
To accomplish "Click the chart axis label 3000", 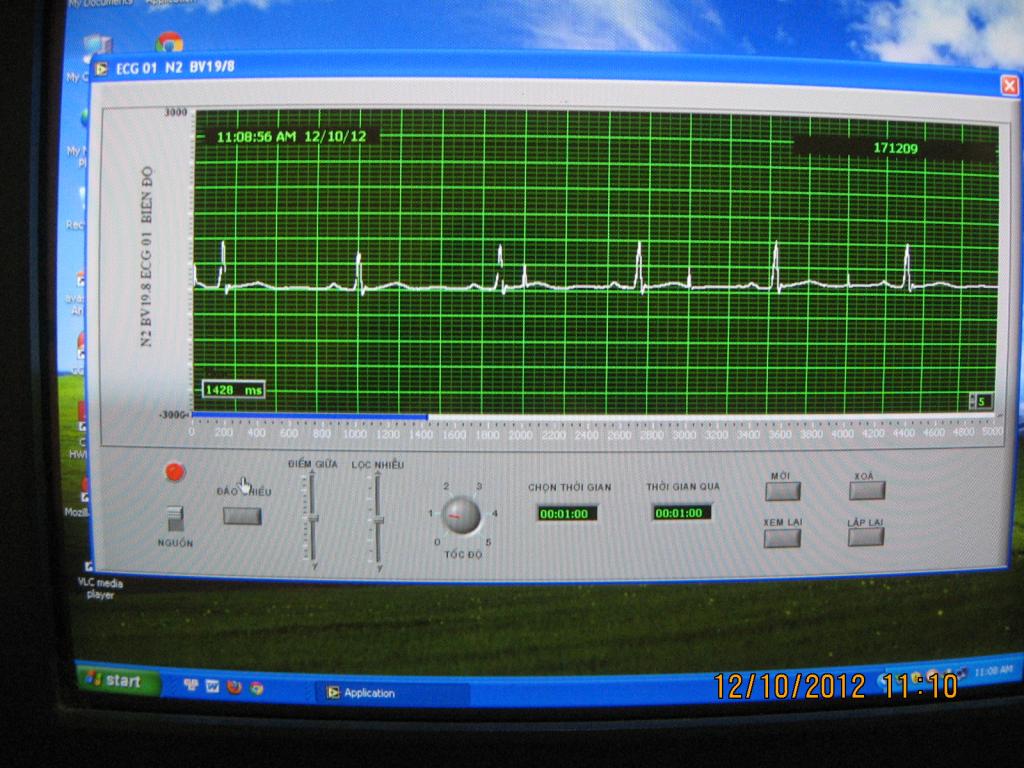I will pos(175,112).
